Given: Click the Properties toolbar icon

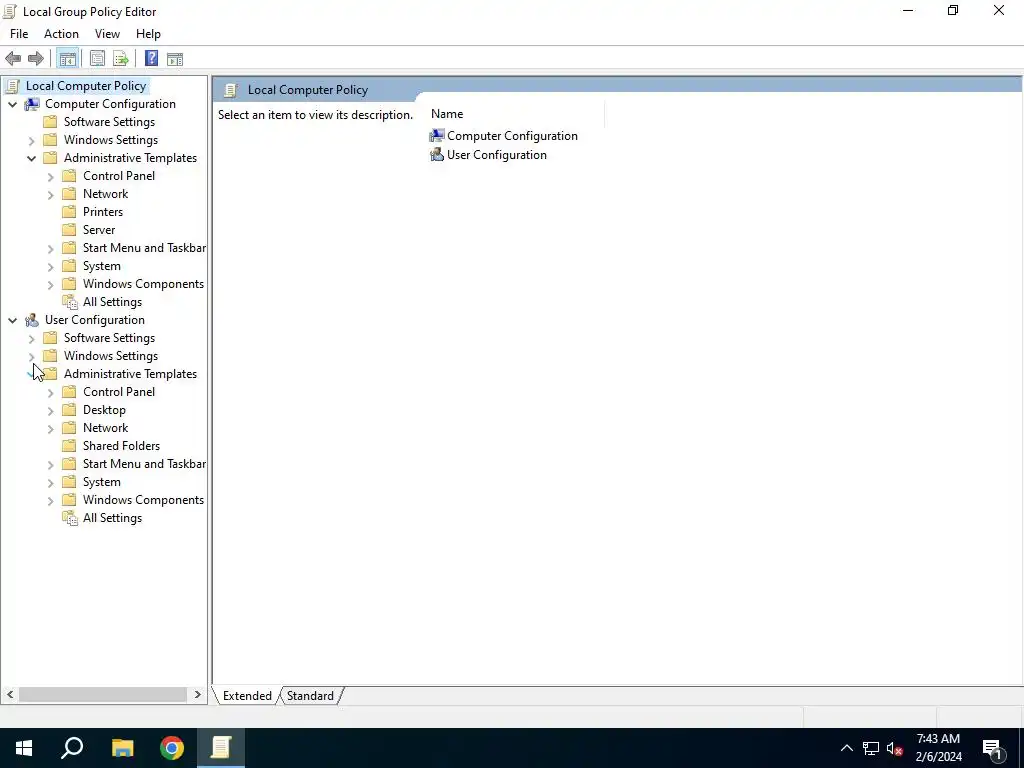Looking at the screenshot, I should [x=97, y=59].
